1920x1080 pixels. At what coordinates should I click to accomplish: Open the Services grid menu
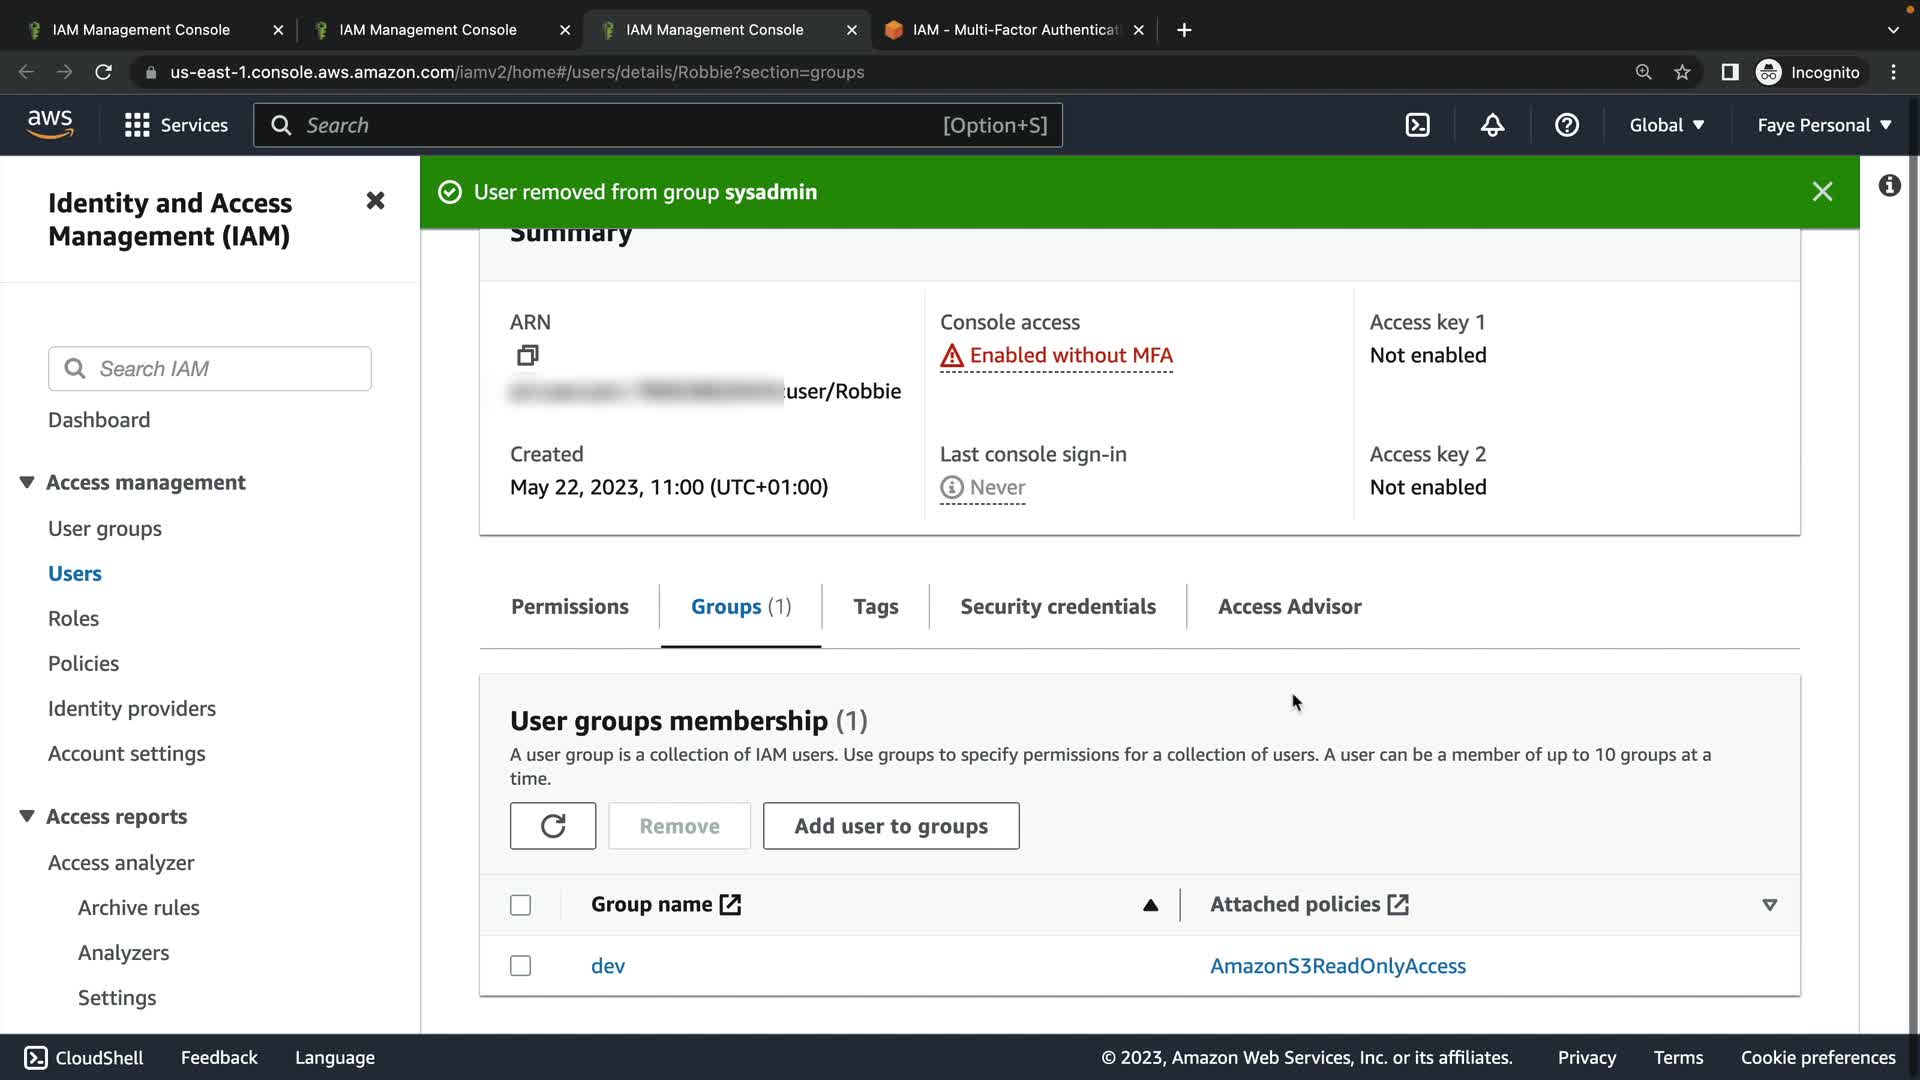click(x=137, y=125)
